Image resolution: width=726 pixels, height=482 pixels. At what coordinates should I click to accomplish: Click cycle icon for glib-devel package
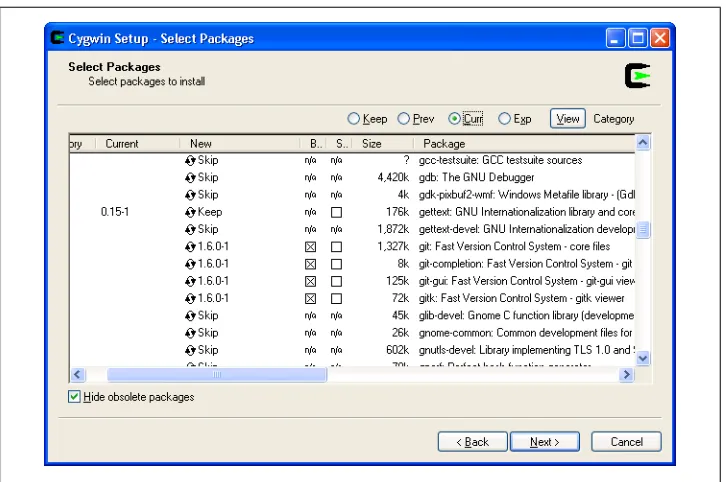click(x=190, y=316)
